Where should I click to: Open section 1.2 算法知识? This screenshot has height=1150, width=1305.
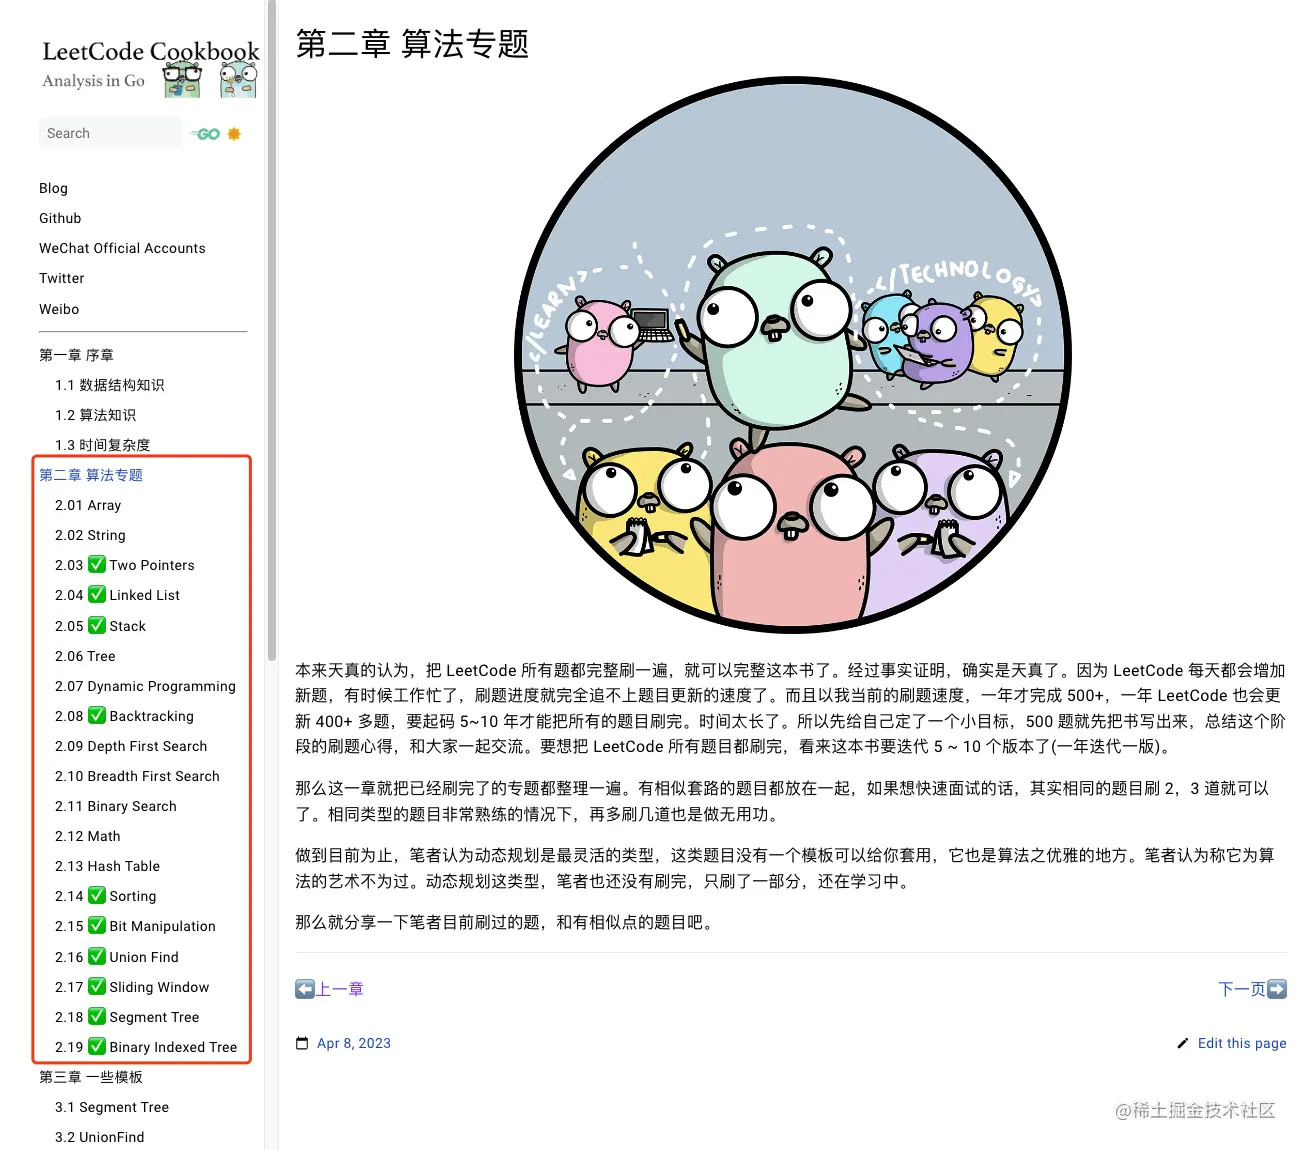(96, 415)
